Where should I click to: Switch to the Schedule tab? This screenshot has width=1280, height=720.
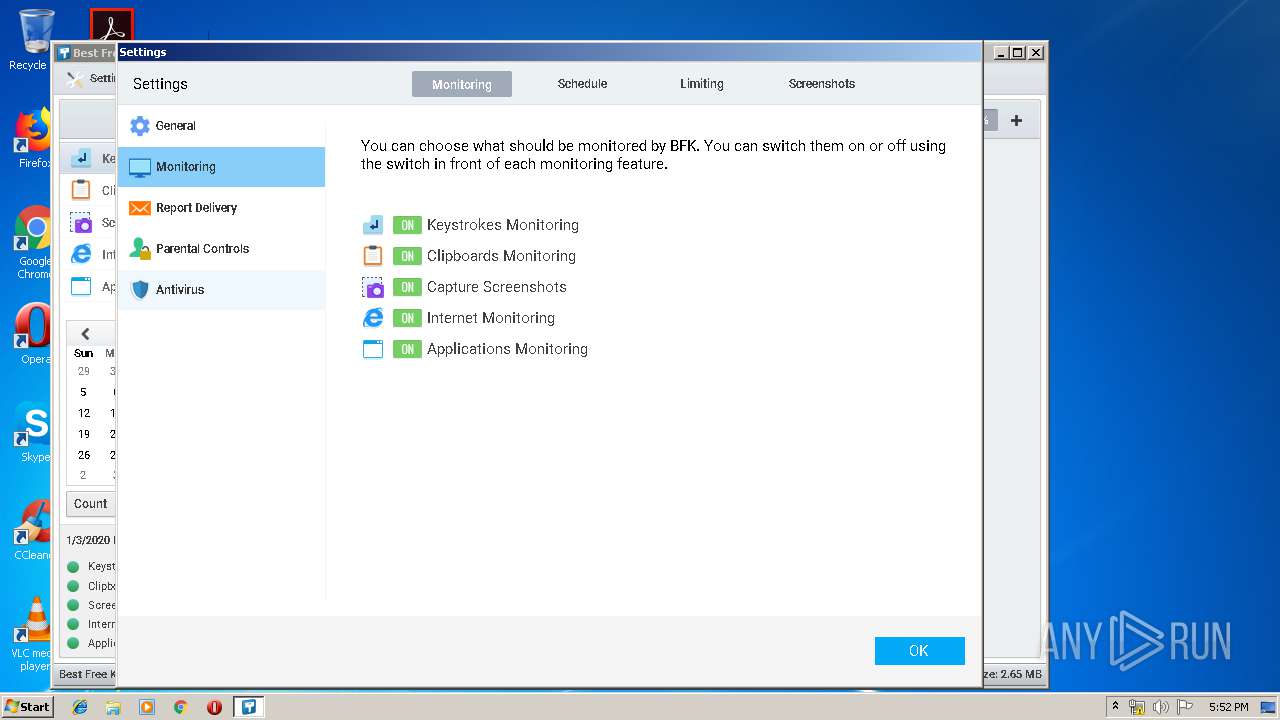582,84
